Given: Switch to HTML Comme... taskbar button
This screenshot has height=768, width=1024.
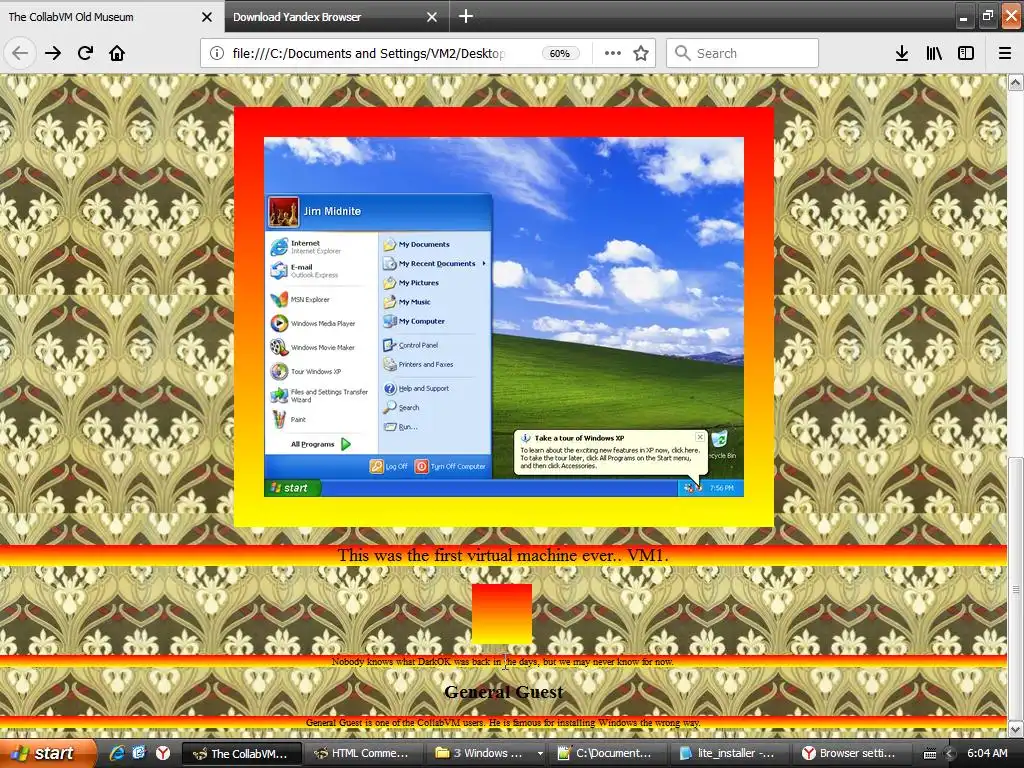Looking at the screenshot, I should pyautogui.click(x=362, y=754).
